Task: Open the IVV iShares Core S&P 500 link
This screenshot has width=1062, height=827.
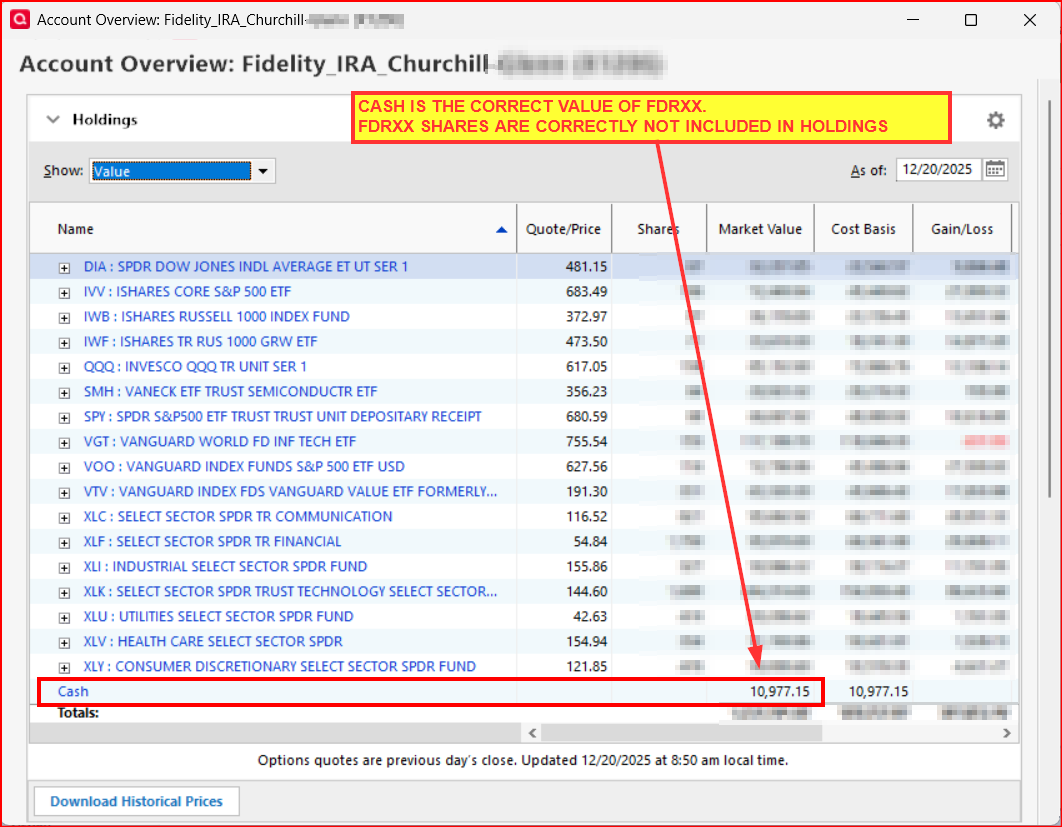Action: (187, 292)
